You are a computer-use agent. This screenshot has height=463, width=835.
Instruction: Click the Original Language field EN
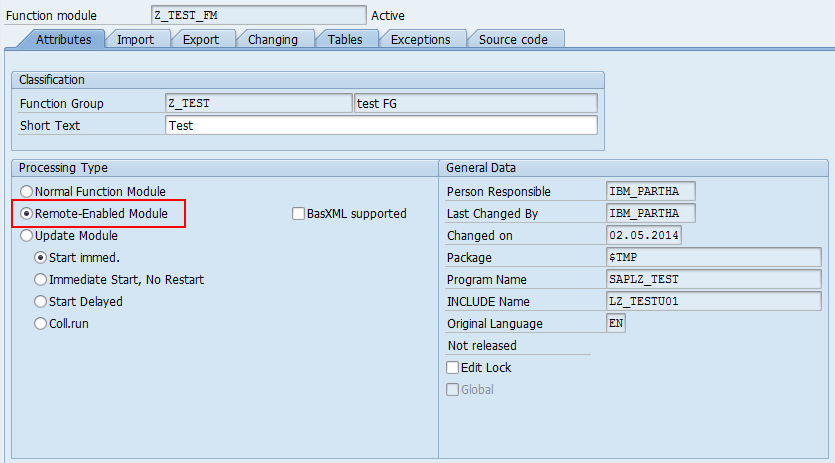click(616, 323)
